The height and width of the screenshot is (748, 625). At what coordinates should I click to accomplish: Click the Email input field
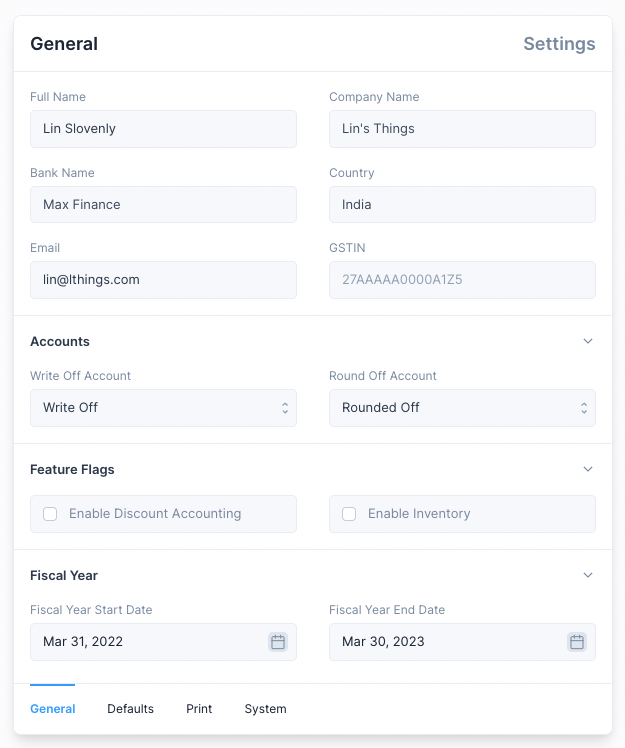(x=163, y=280)
